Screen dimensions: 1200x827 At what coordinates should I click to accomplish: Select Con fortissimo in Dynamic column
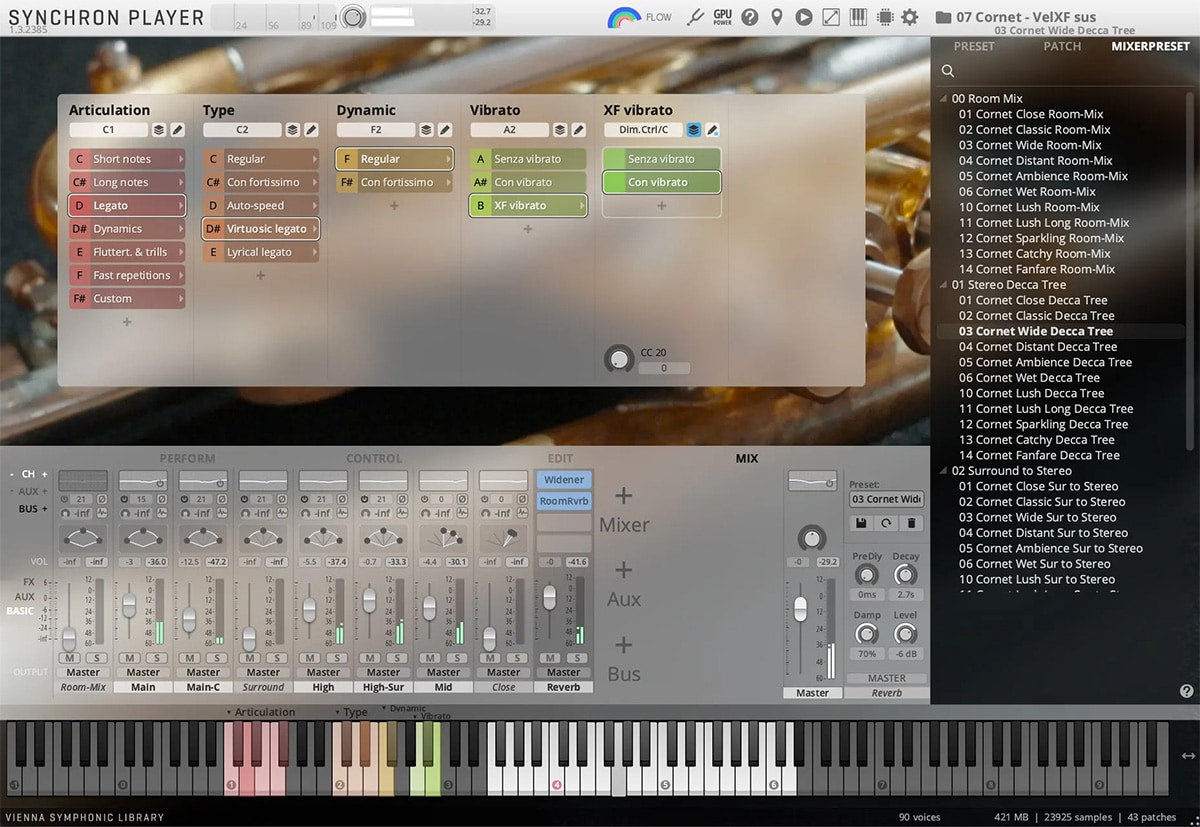click(395, 182)
